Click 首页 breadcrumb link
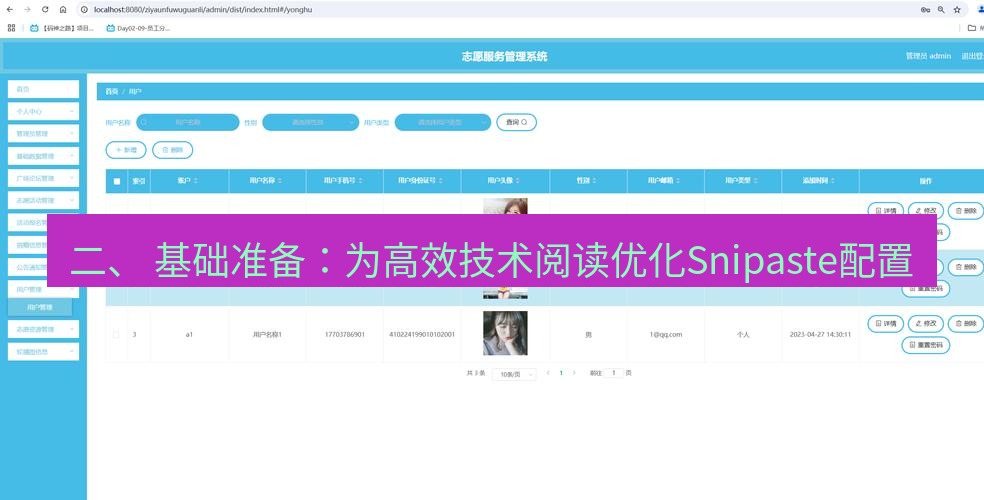The width and height of the screenshot is (984, 500). tap(112, 92)
